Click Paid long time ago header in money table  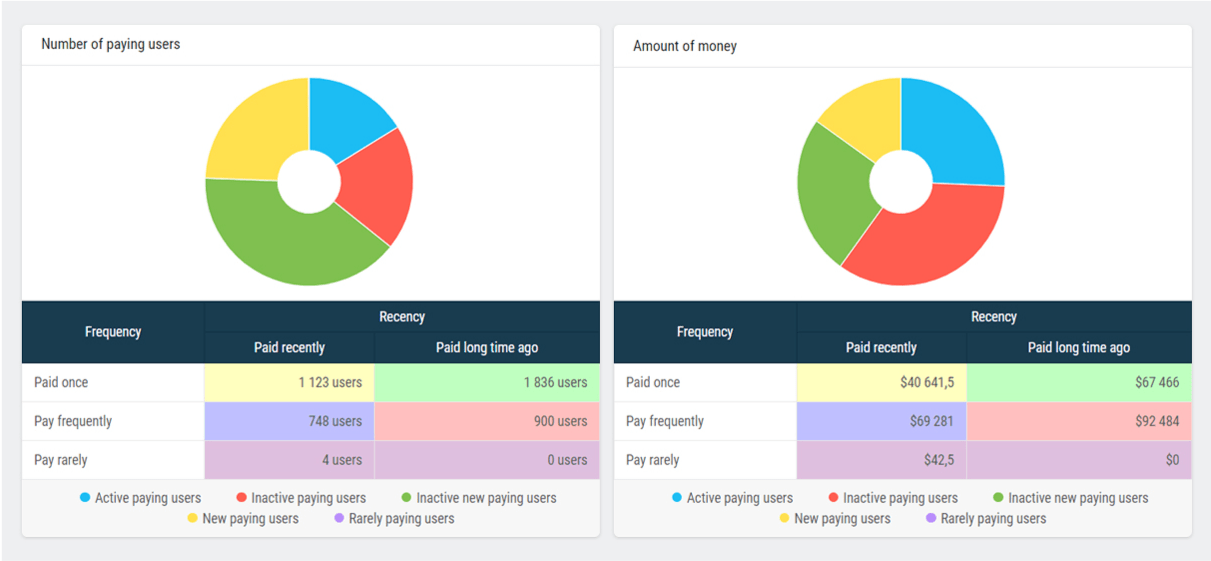pos(1079,348)
